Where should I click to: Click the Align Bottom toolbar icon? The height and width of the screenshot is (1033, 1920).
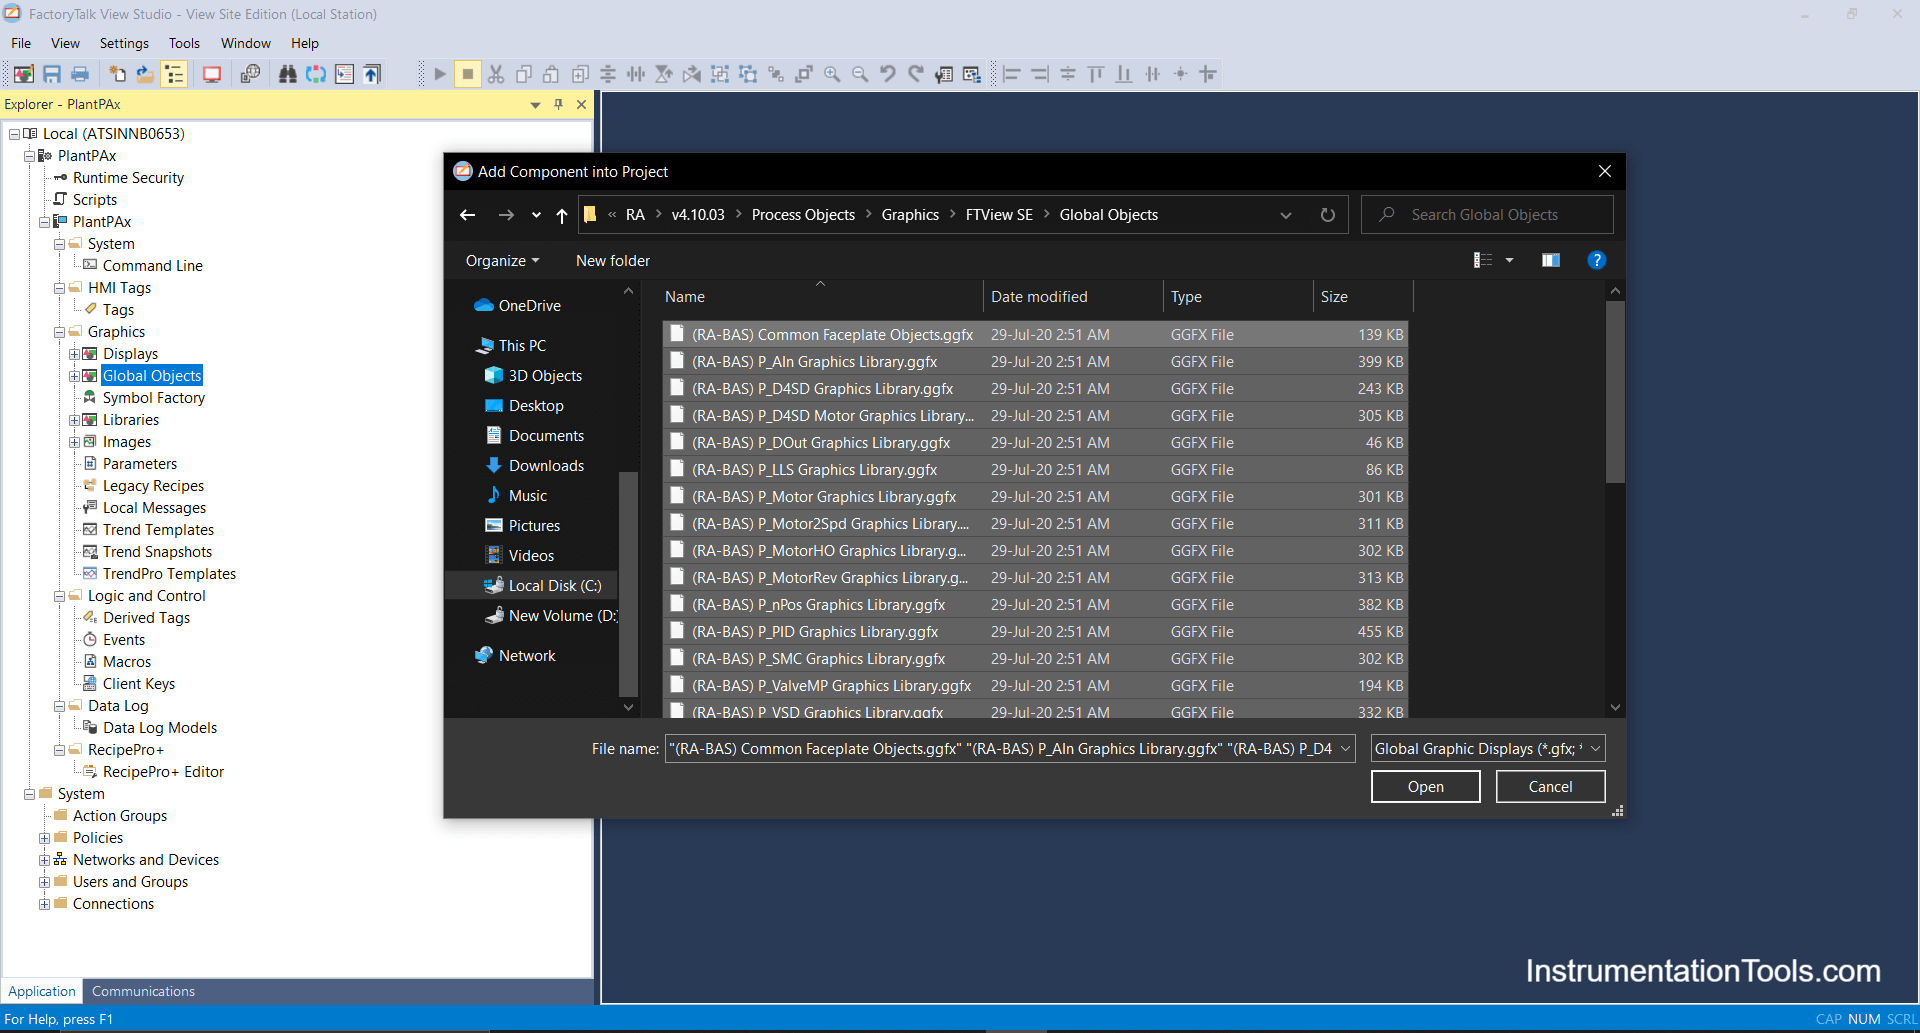pyautogui.click(x=1124, y=74)
